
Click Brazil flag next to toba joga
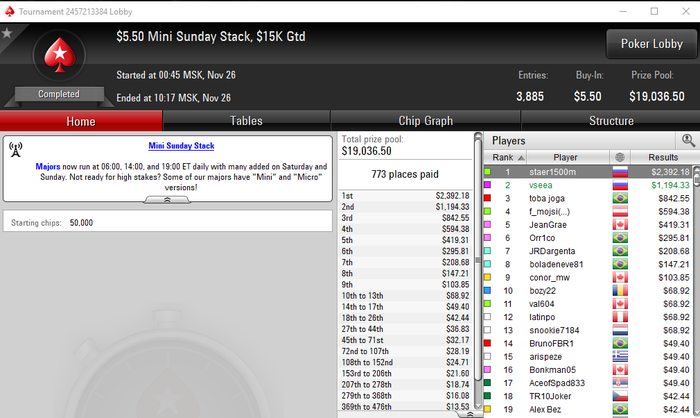tap(620, 198)
